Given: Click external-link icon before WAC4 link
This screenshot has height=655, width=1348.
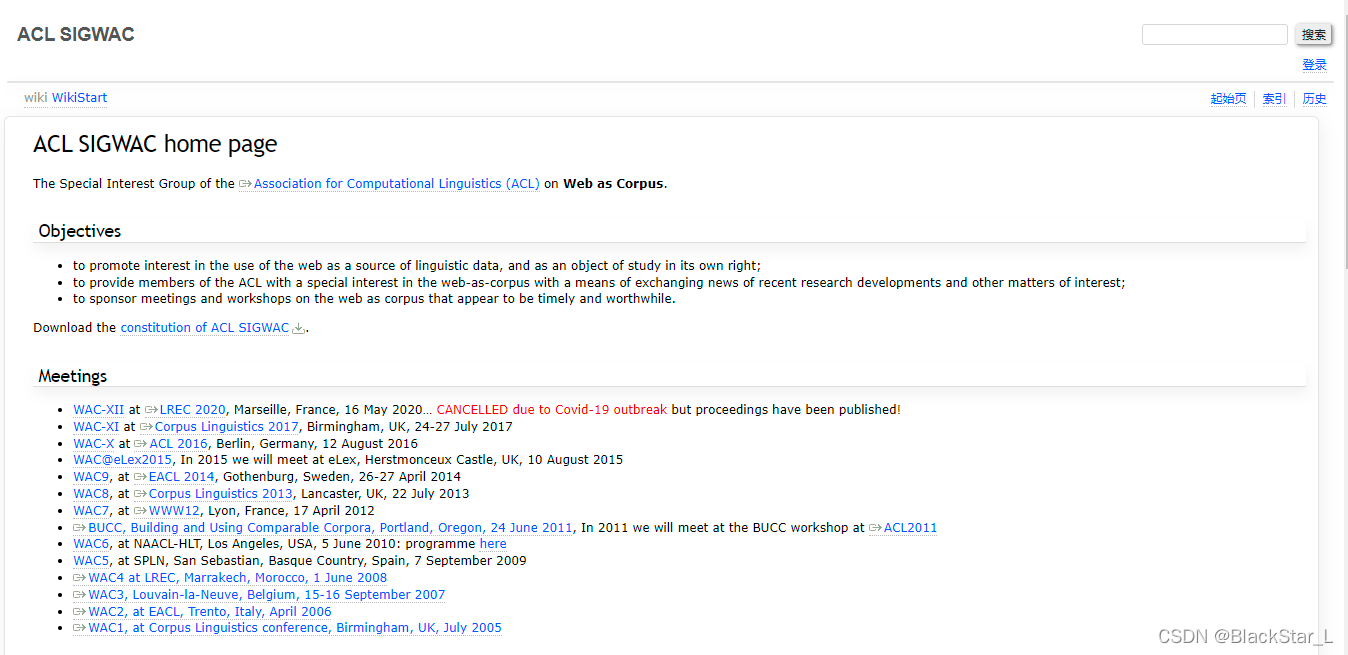Looking at the screenshot, I should (80, 578).
